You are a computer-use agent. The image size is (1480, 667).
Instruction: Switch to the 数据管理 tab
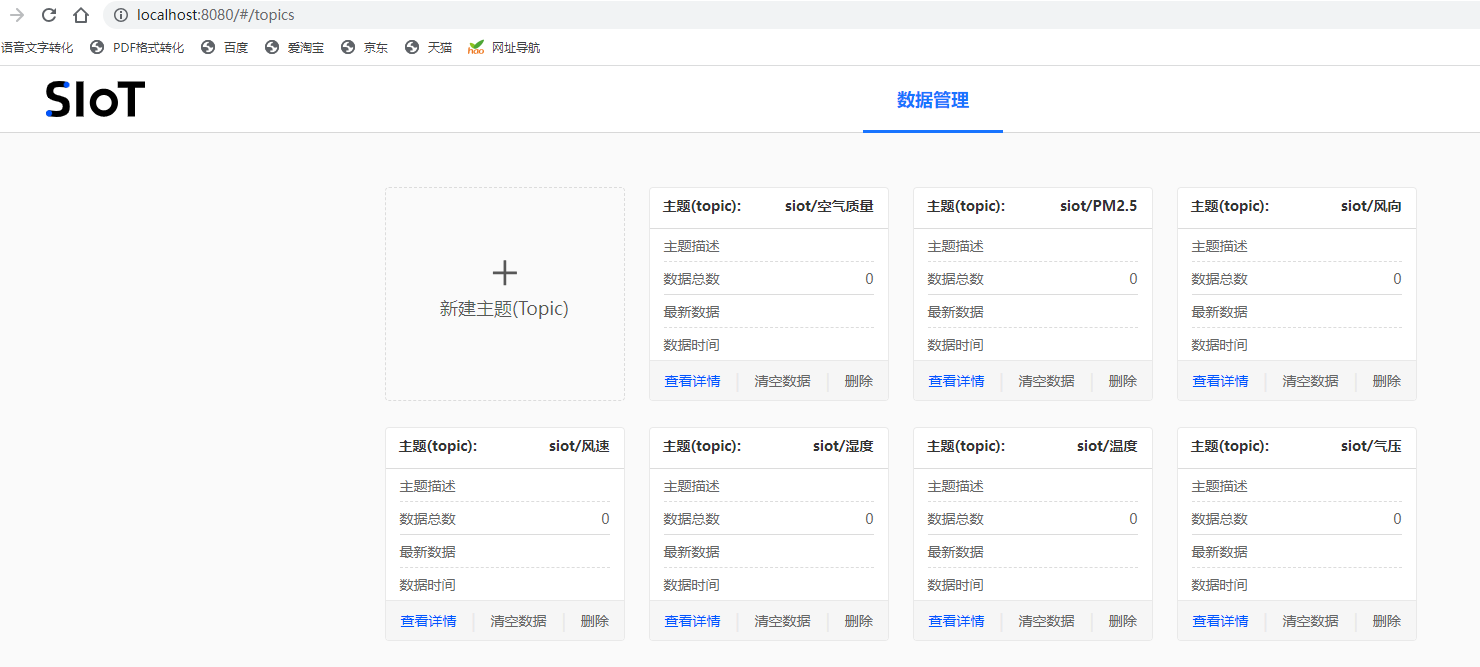pyautogui.click(x=932, y=100)
